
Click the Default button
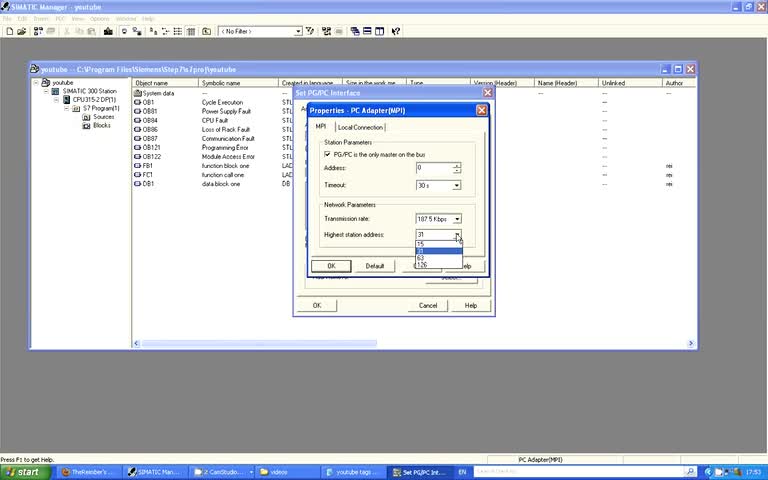coord(375,266)
